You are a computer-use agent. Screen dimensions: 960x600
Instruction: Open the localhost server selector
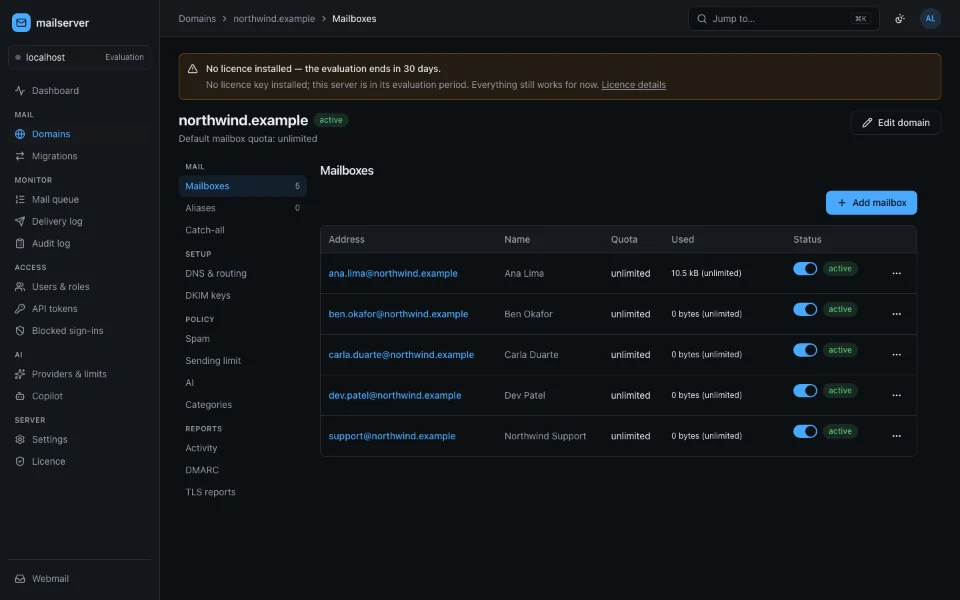(x=80, y=57)
